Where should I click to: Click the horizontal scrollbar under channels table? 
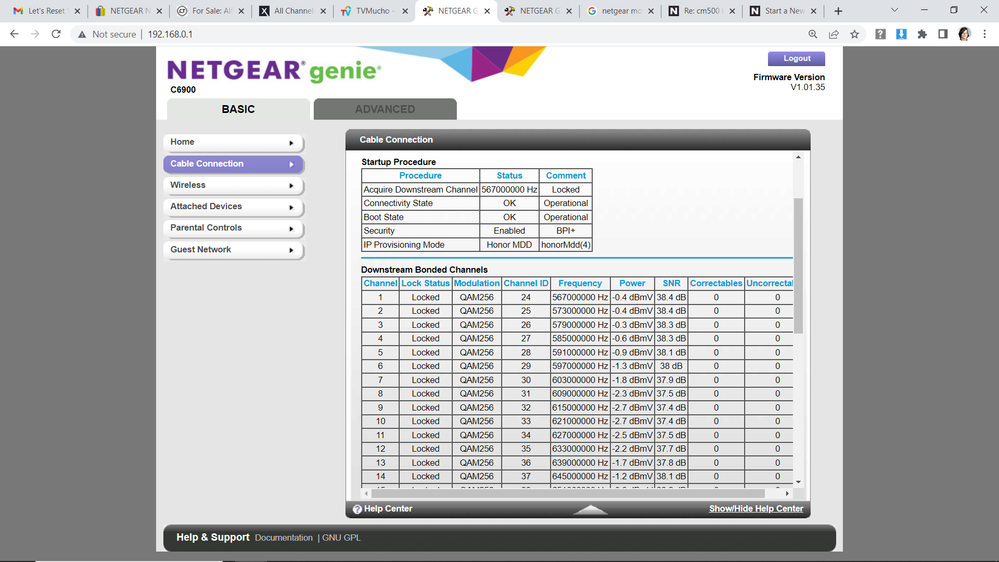pyautogui.click(x=570, y=493)
